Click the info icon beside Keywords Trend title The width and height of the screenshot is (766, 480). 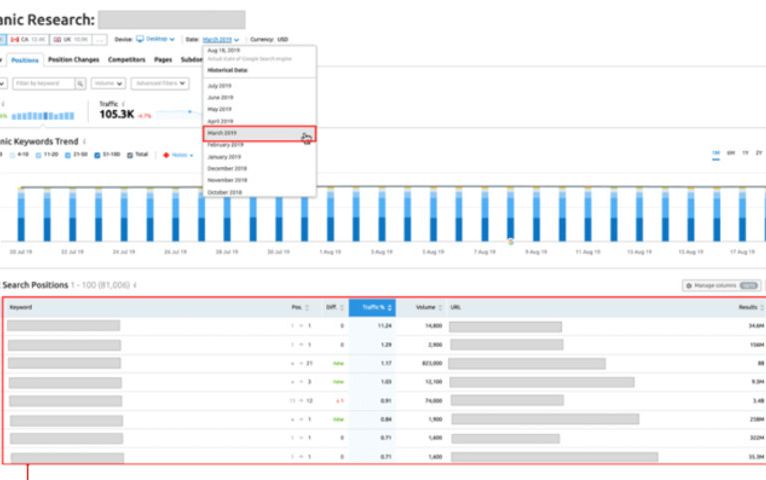84,142
